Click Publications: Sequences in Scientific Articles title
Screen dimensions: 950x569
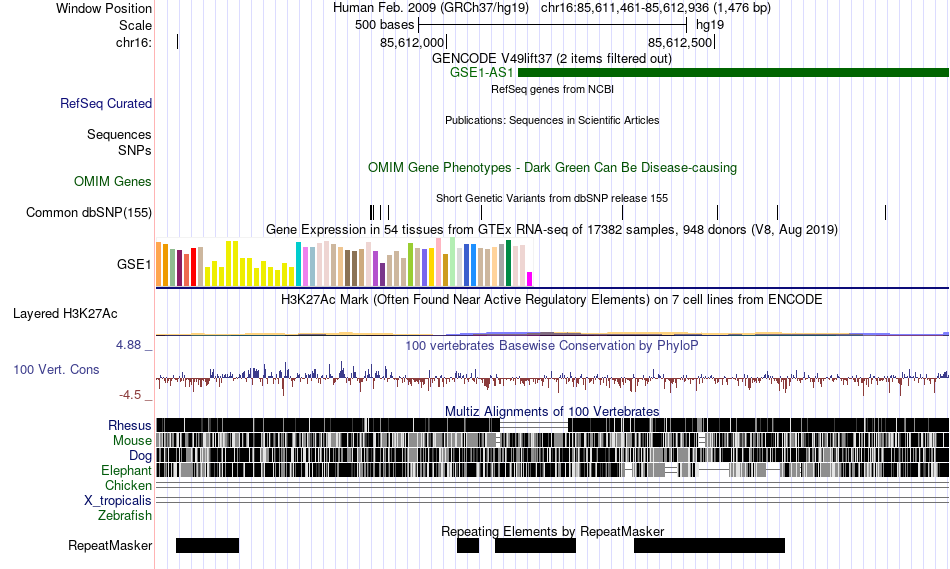tap(552, 120)
